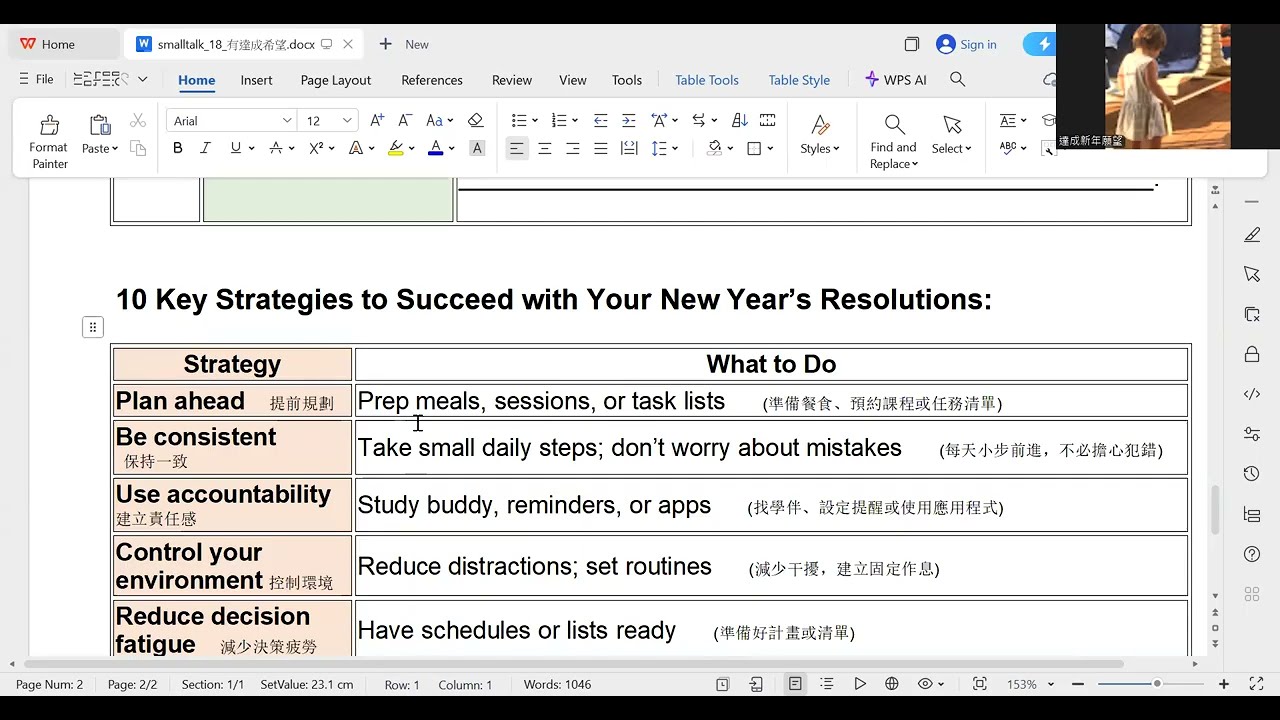Click the Format Painter tool
This screenshot has height=720, width=1280.
pos(48,141)
